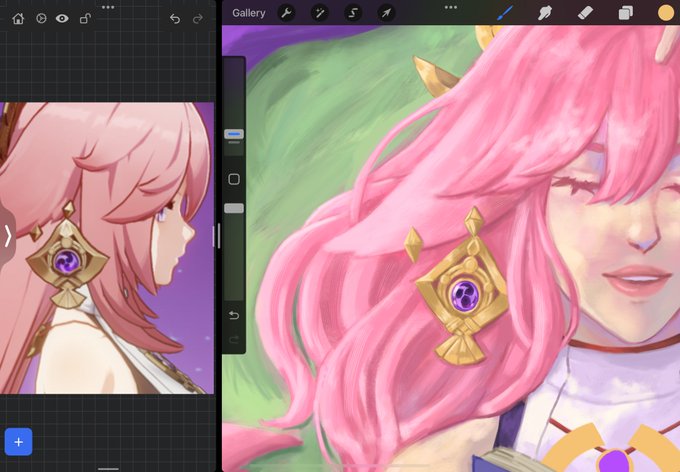The width and height of the screenshot is (680, 472).
Task: Select the reference image of pink-haired character
Action: click(107, 248)
